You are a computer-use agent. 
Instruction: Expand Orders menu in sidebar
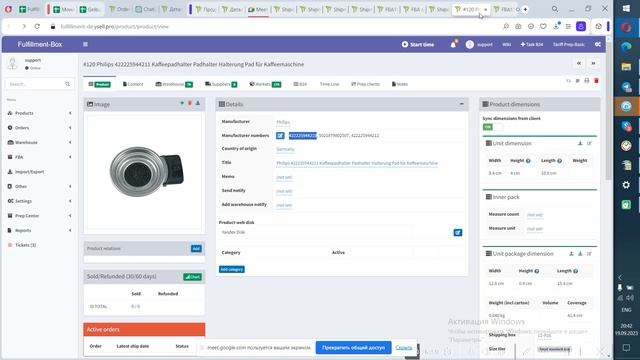click(40, 128)
